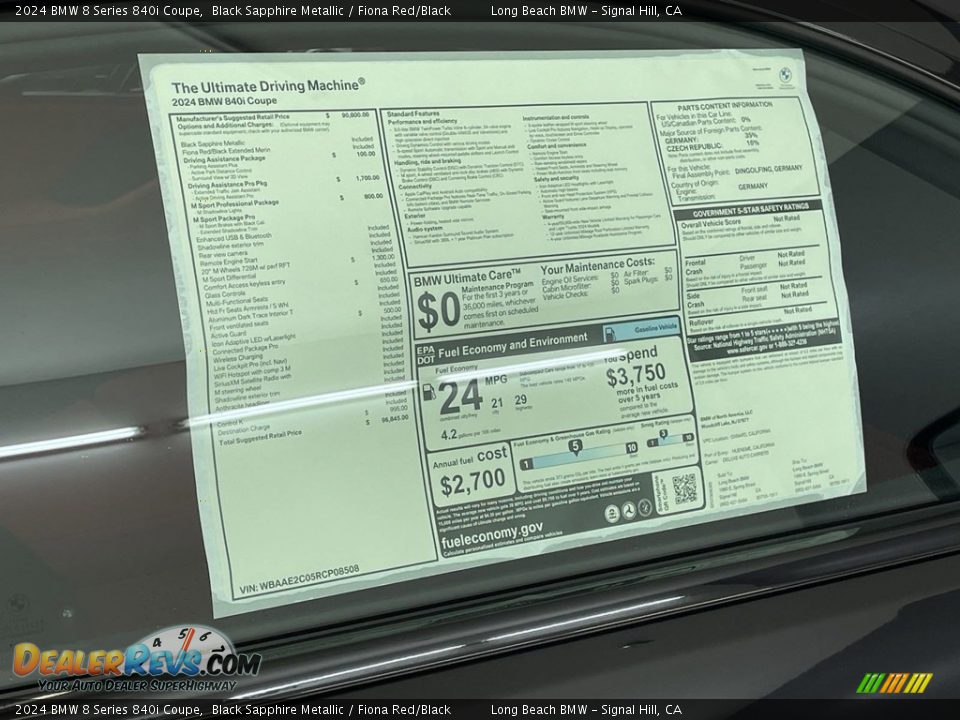Click the large '$0' maintenance cost

438,310
